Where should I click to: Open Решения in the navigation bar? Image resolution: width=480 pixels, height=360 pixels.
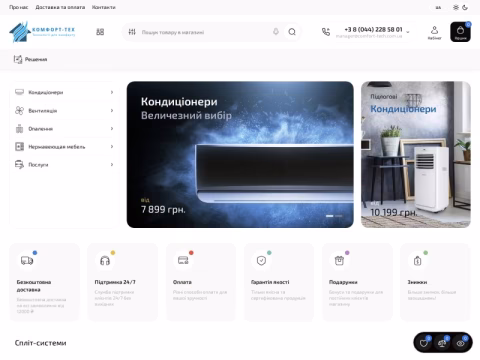tap(36, 59)
